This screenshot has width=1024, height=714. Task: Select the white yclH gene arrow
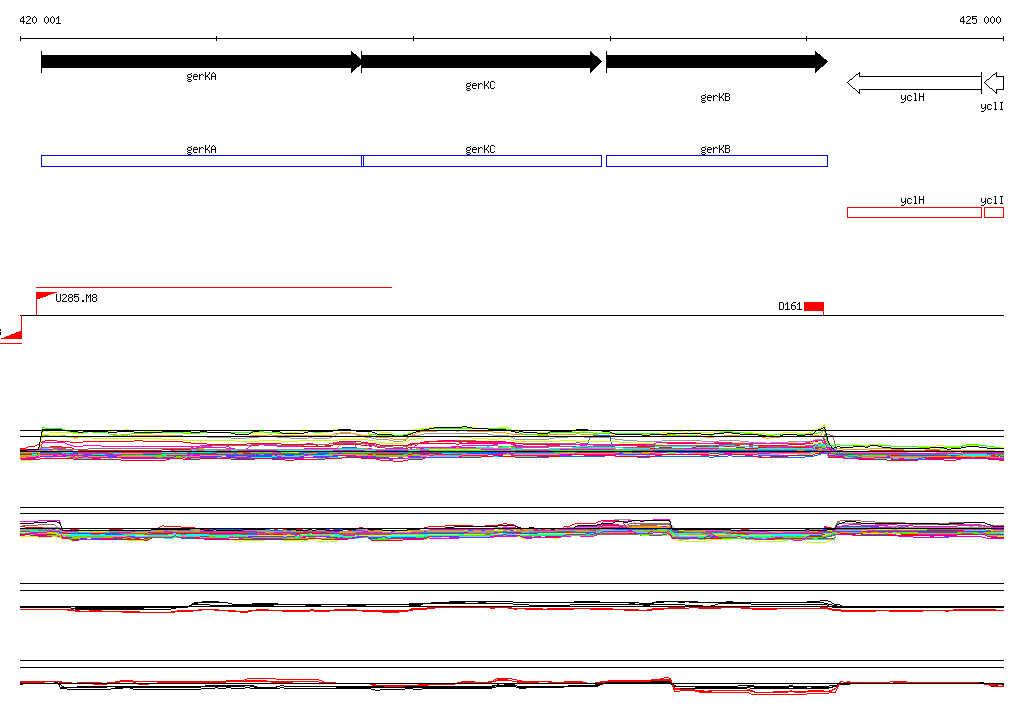click(x=914, y=83)
